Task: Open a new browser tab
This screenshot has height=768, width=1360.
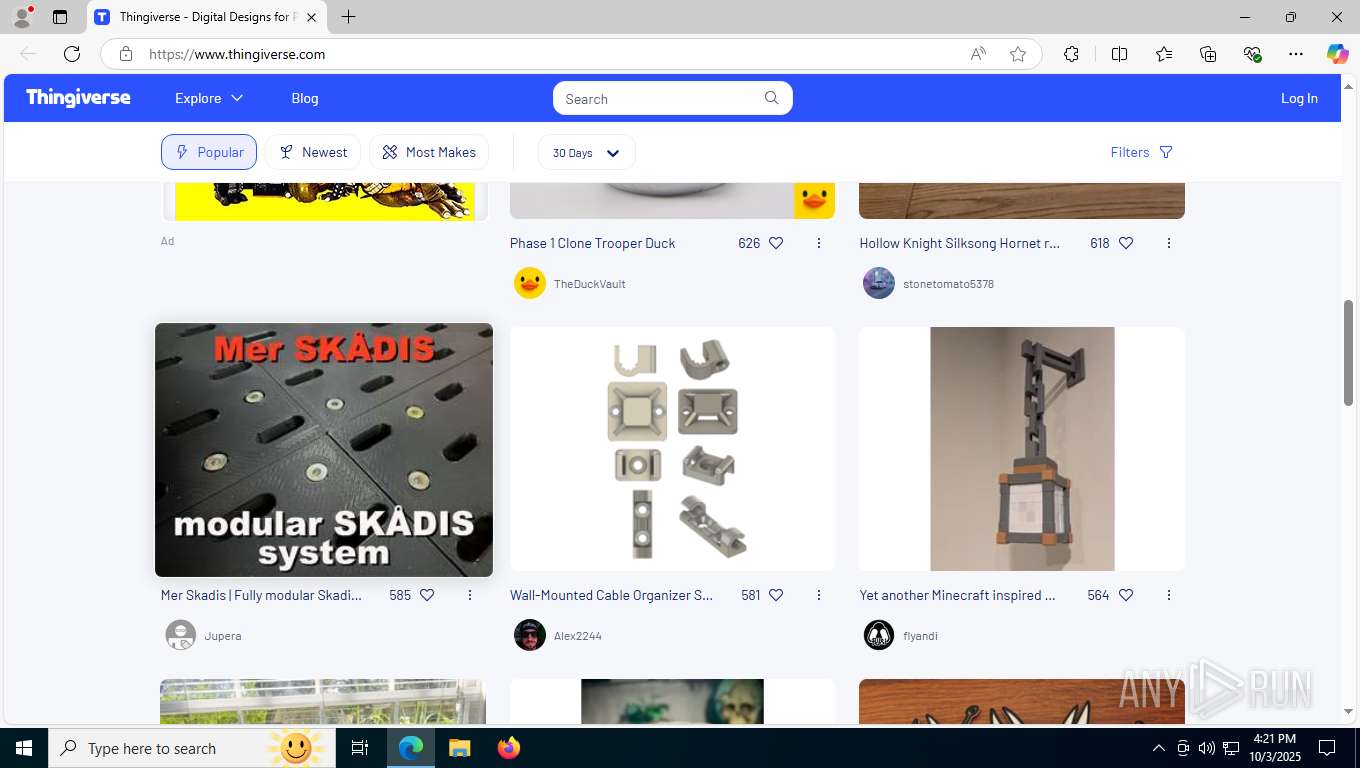Action: coord(348,17)
